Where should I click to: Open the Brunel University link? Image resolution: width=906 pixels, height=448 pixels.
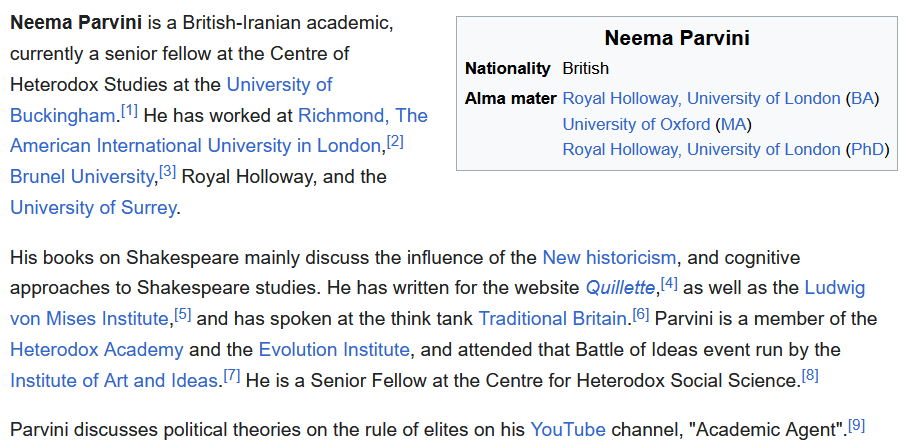click(x=82, y=177)
